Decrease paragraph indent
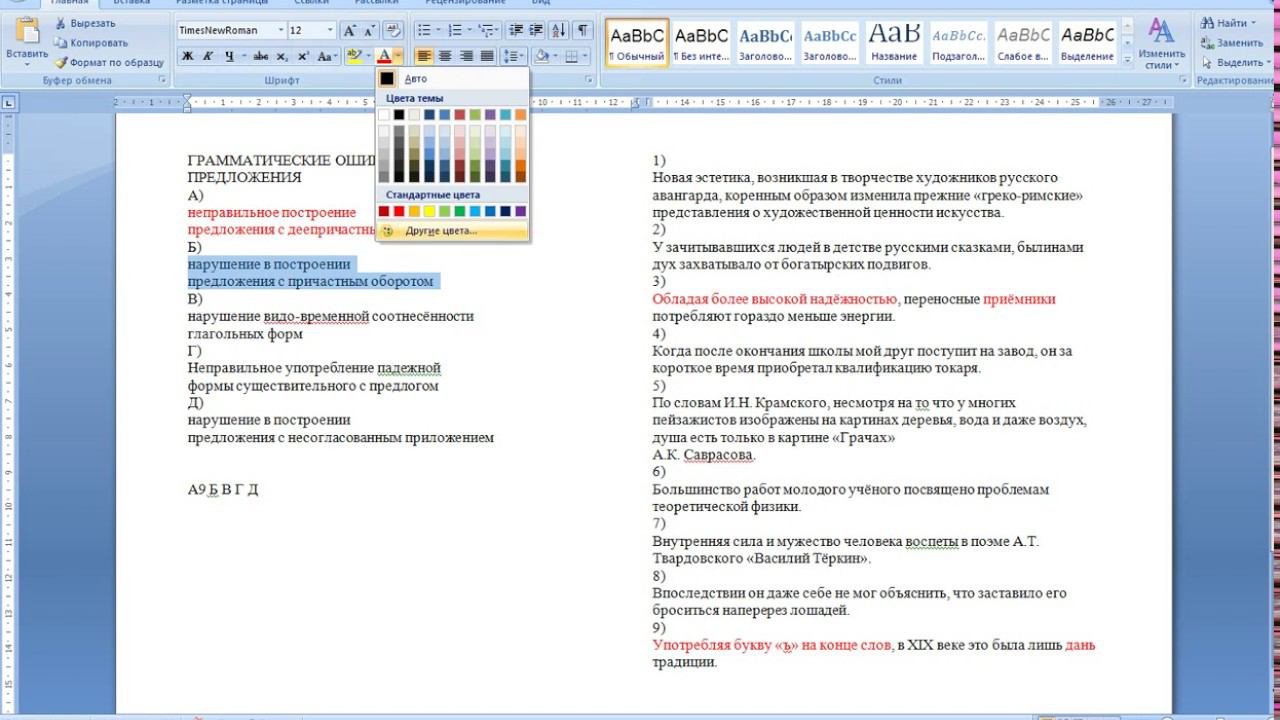 [516, 30]
